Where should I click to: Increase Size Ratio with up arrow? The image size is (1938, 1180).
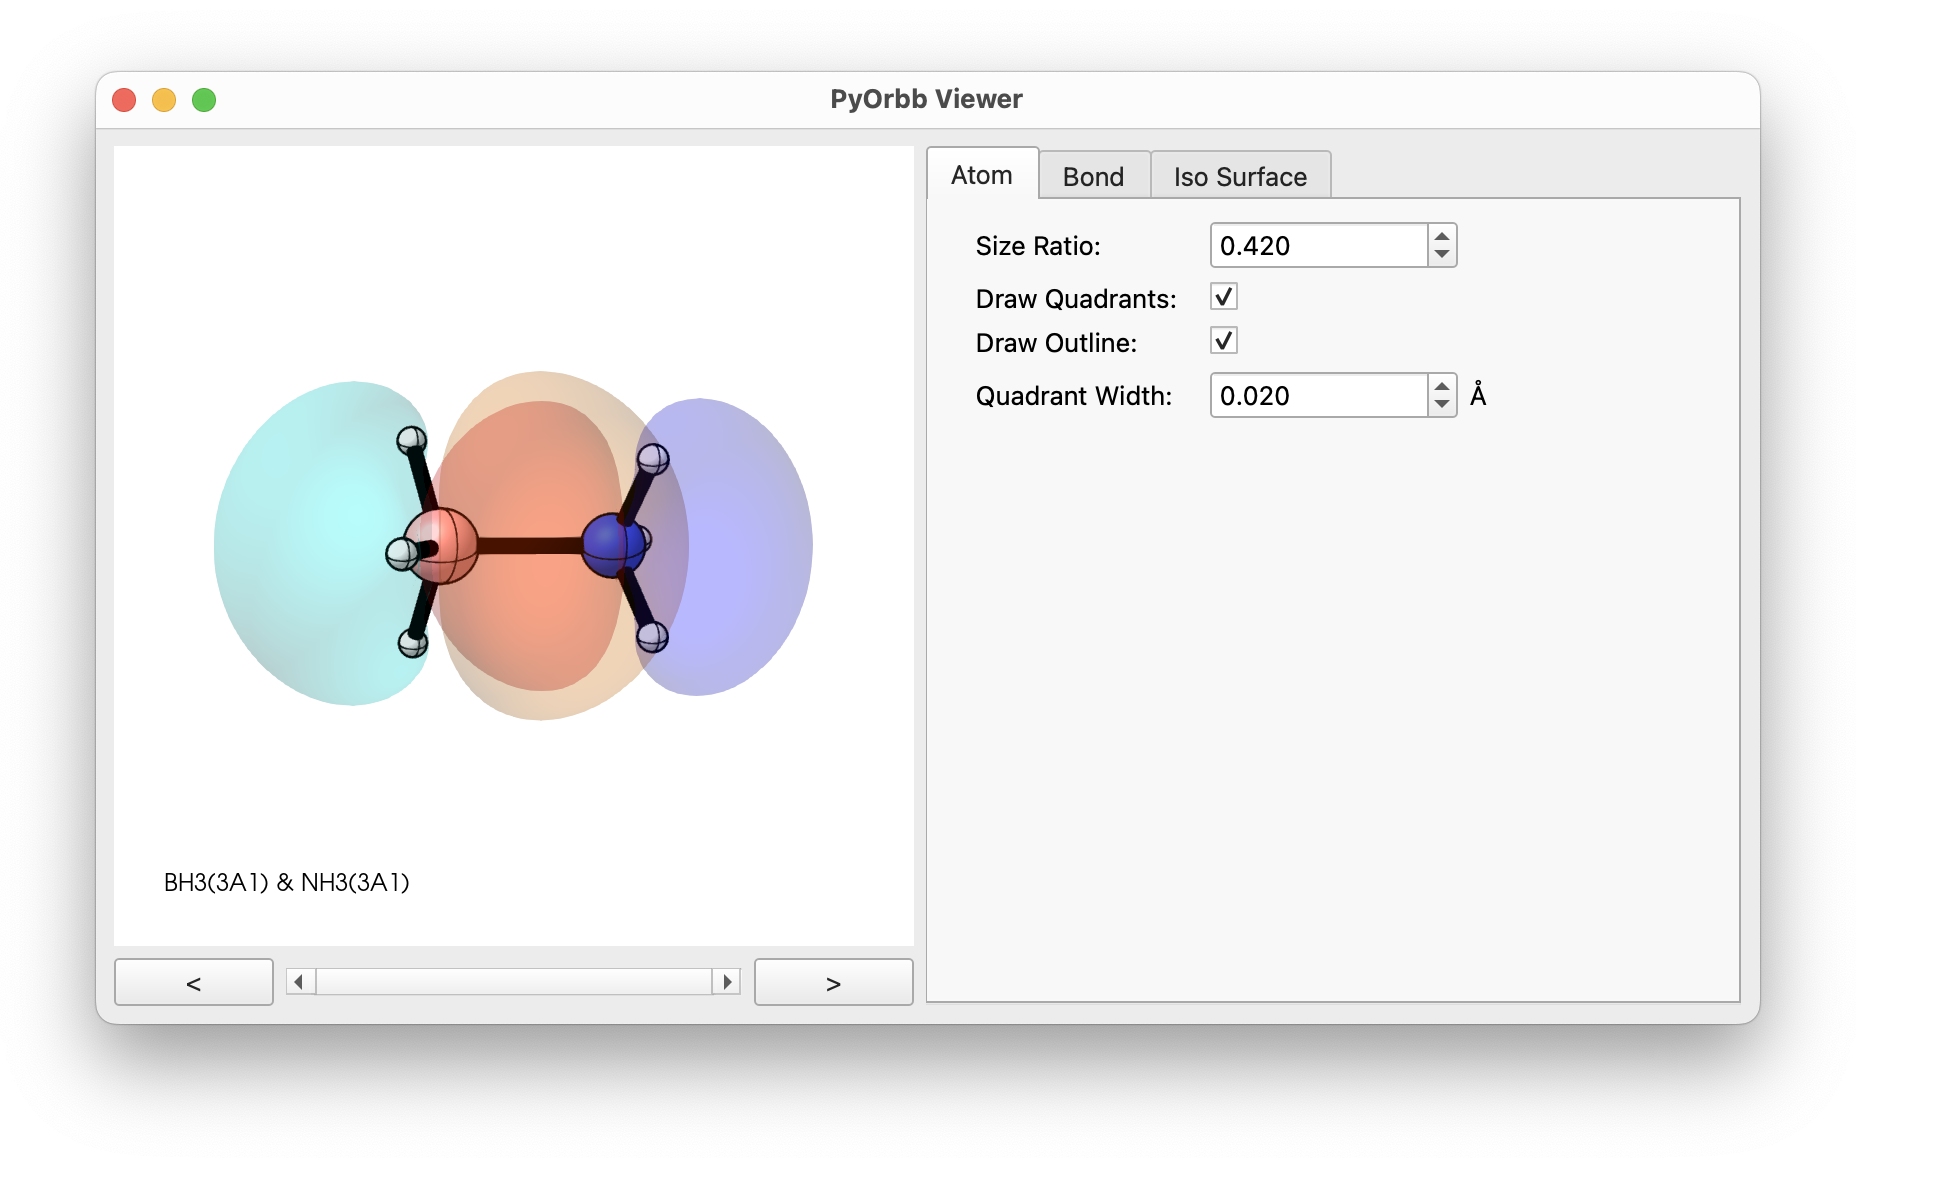point(1442,236)
